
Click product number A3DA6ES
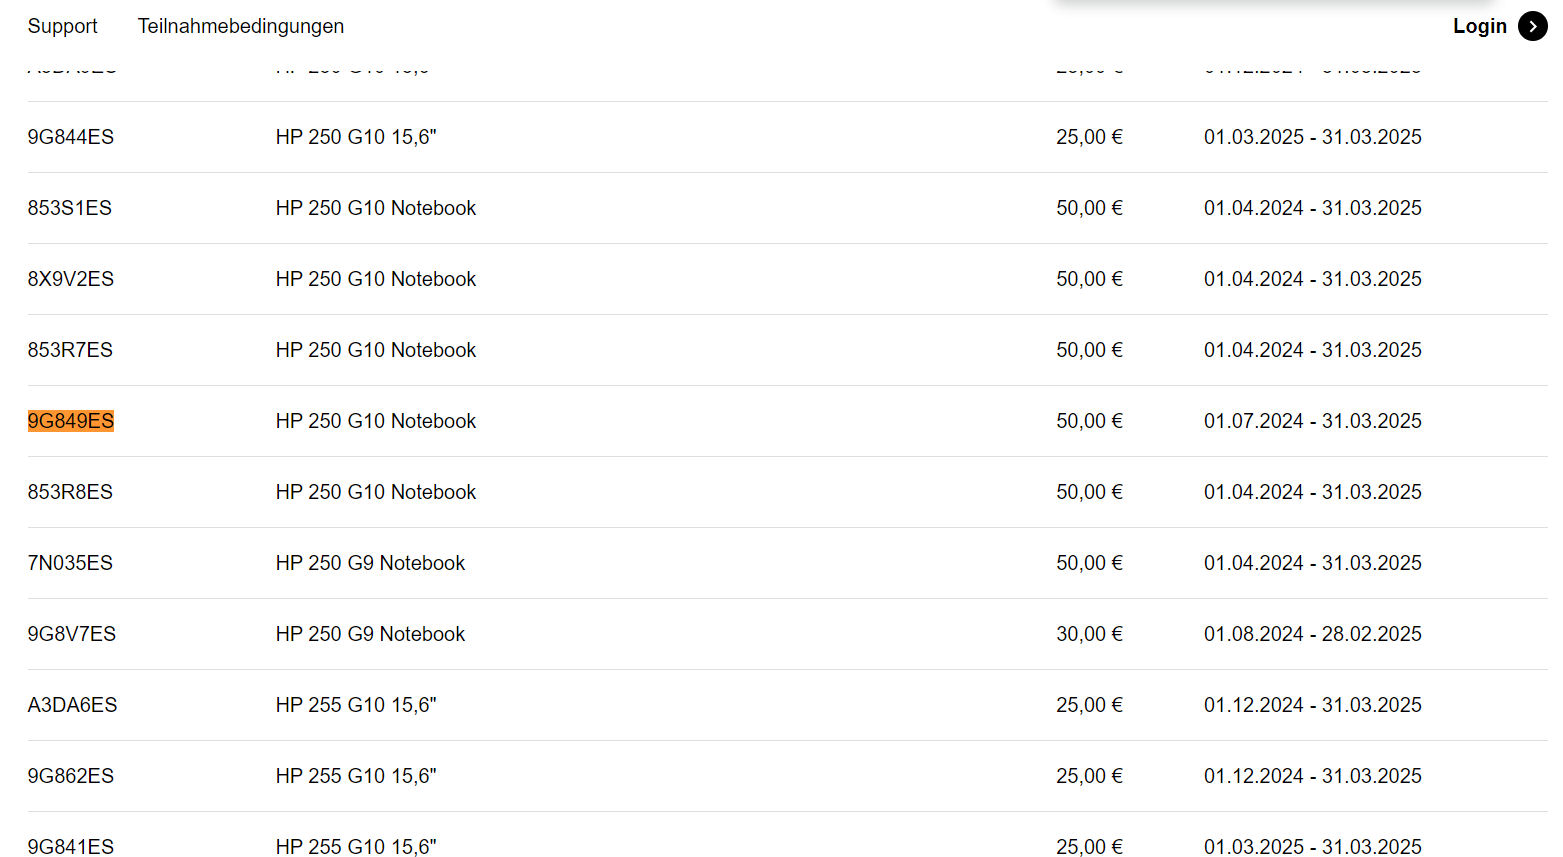tap(72, 705)
